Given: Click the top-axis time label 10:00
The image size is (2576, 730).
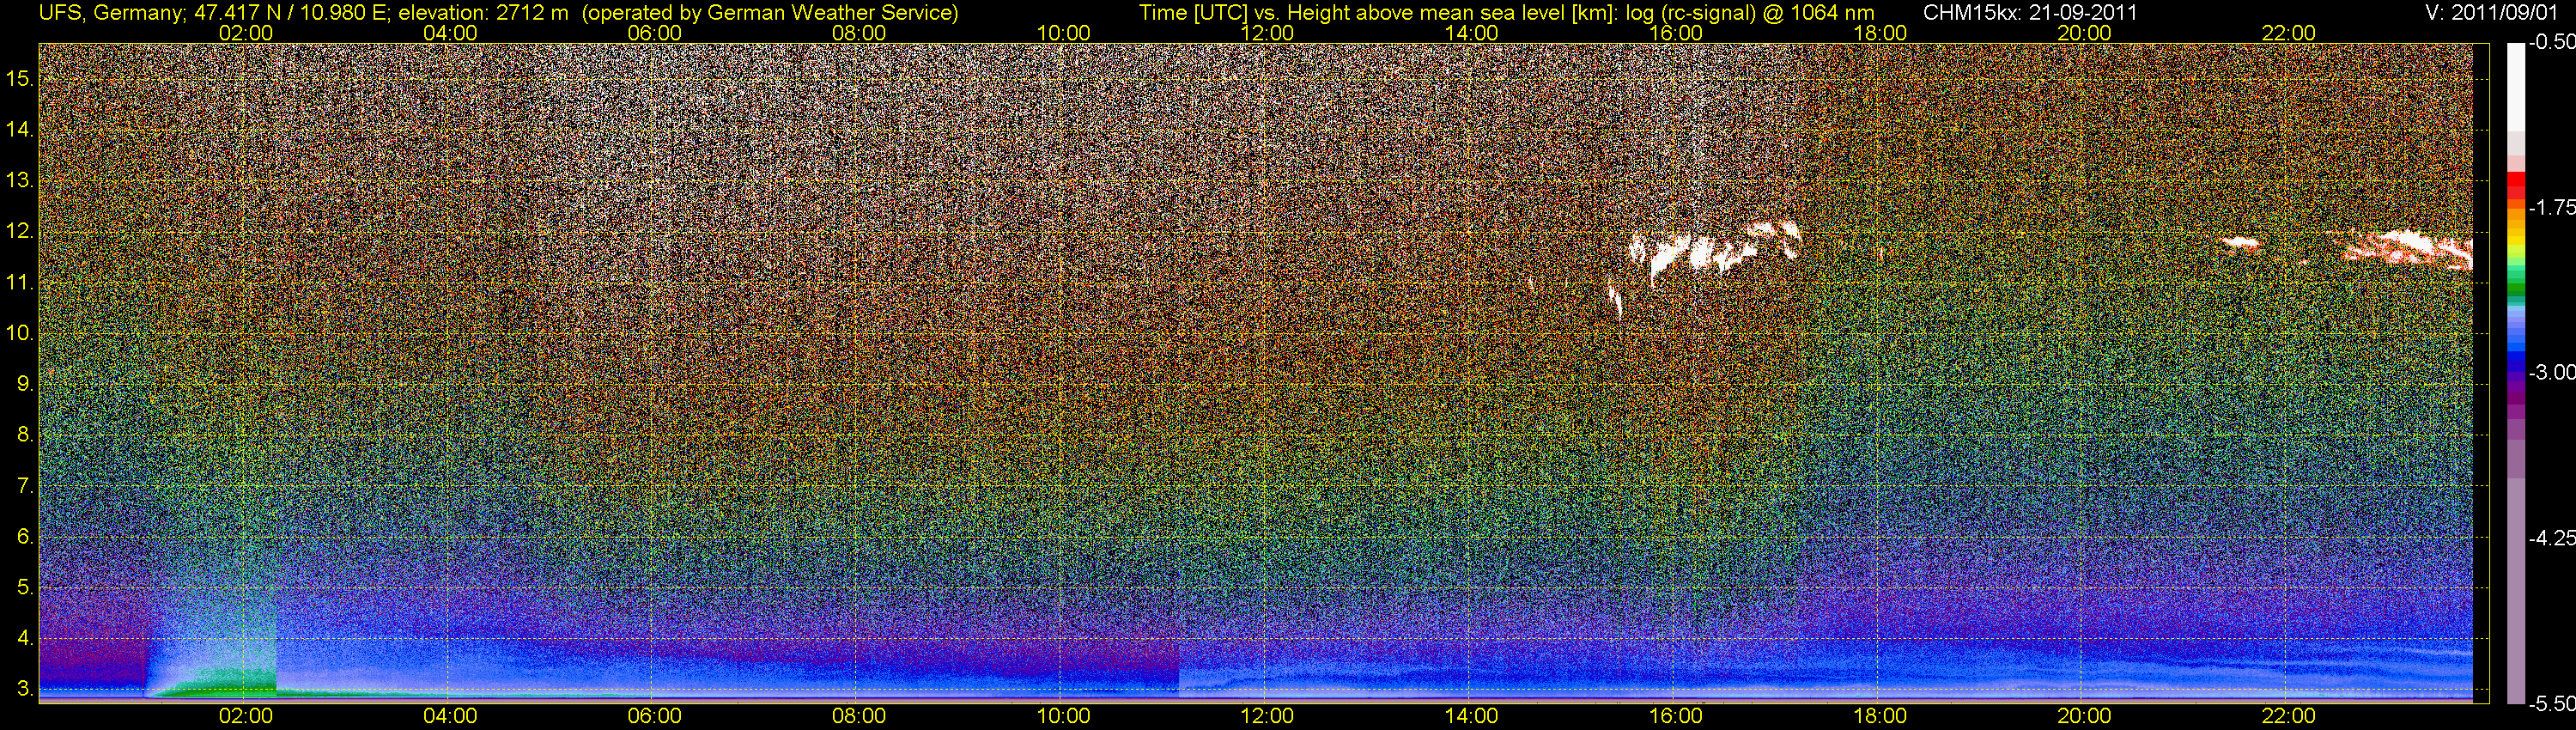Looking at the screenshot, I should click(1063, 33).
